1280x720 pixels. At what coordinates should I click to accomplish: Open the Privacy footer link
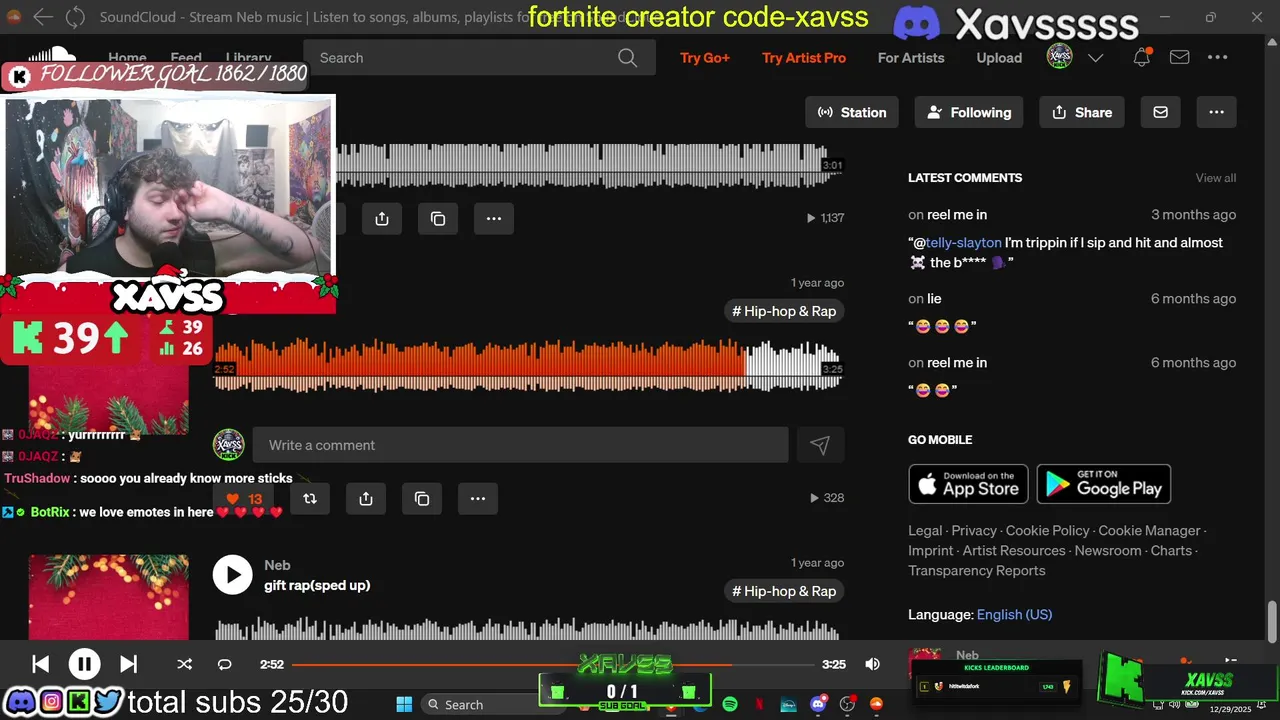pos(974,531)
